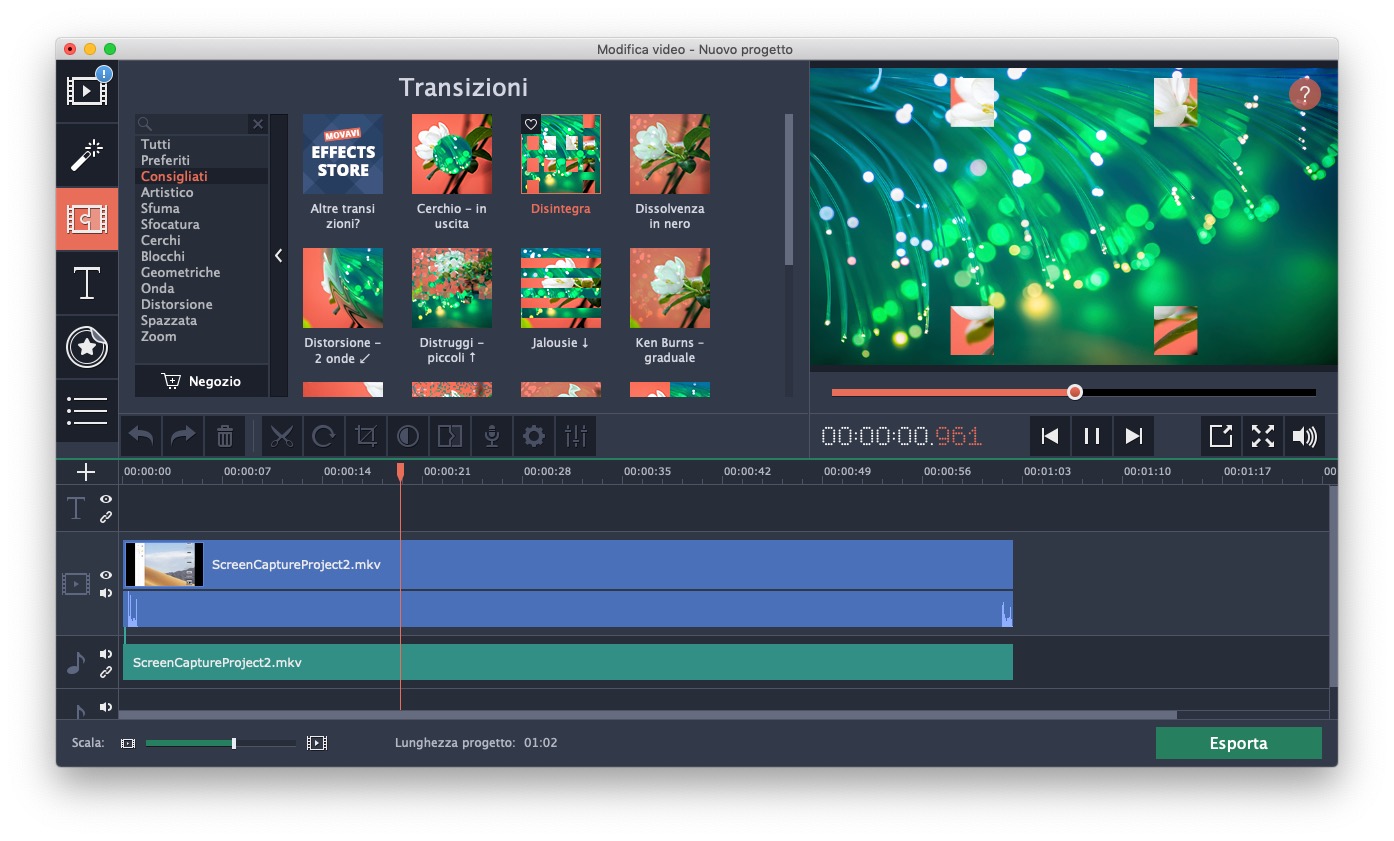
Task: Toggle link icon on the title track
Action: [x=106, y=517]
